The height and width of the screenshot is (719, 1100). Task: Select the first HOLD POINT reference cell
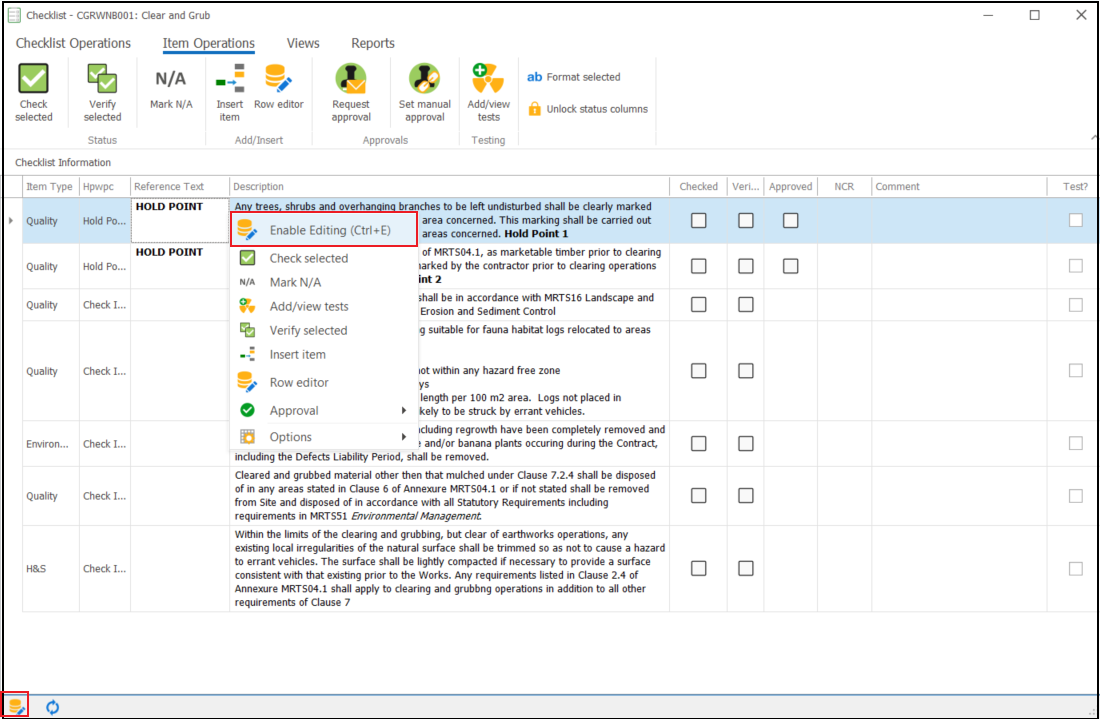click(x=180, y=220)
